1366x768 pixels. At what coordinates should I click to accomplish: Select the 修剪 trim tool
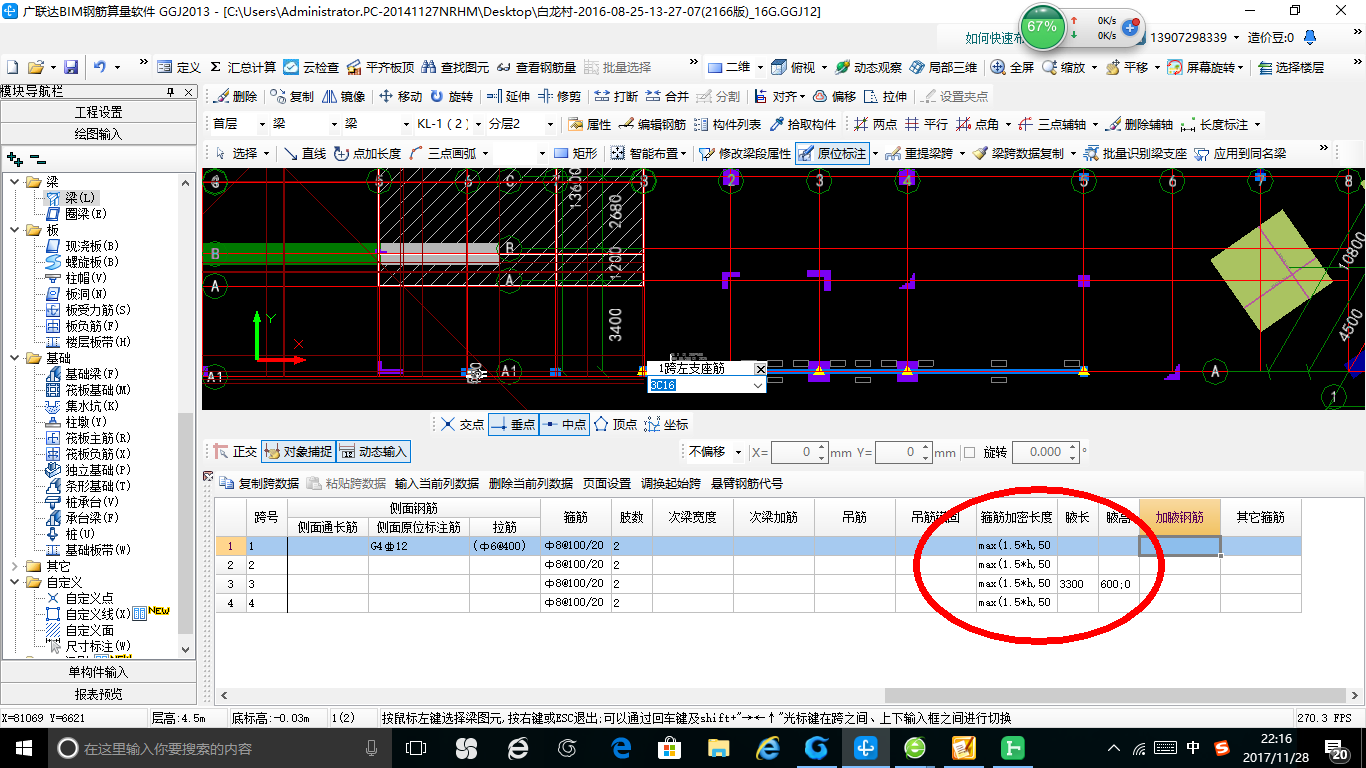click(x=560, y=96)
